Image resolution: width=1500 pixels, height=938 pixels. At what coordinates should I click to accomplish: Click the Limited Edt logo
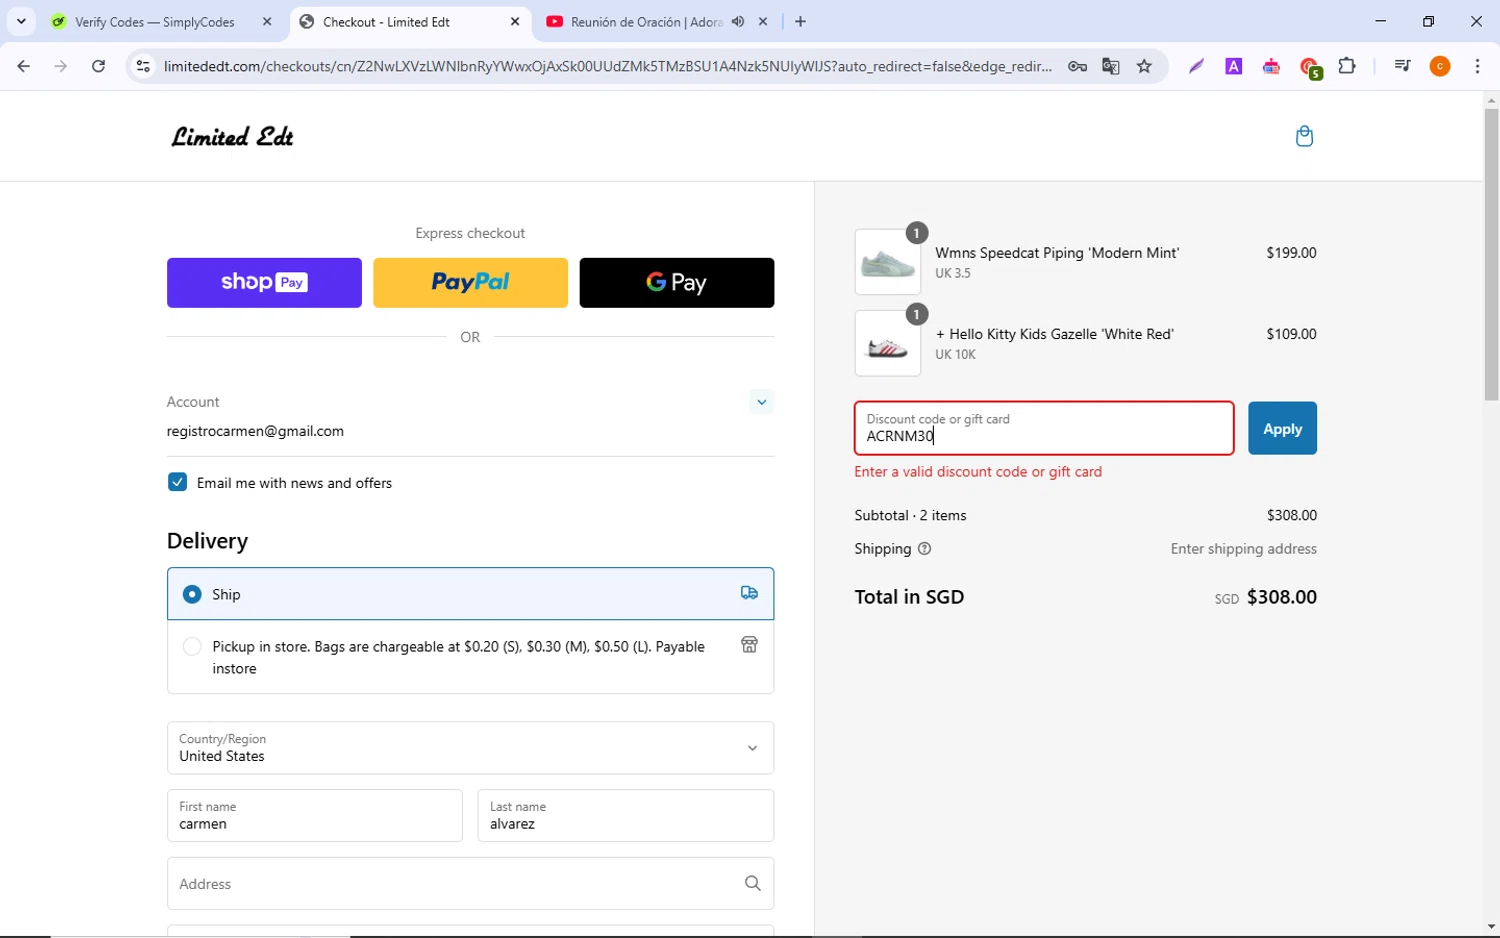pos(232,136)
